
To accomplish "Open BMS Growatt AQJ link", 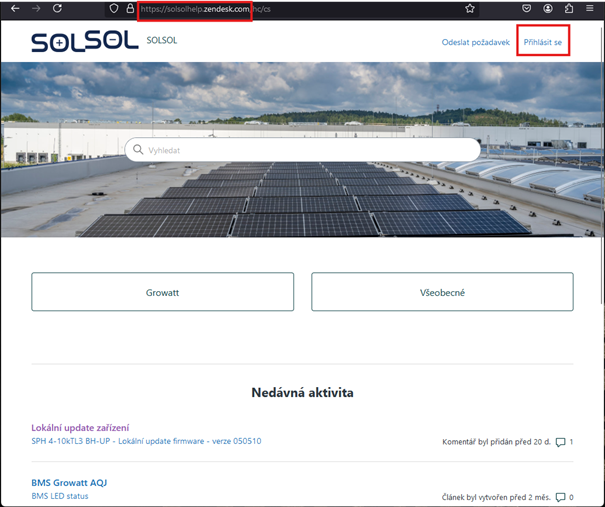I will point(69,483).
